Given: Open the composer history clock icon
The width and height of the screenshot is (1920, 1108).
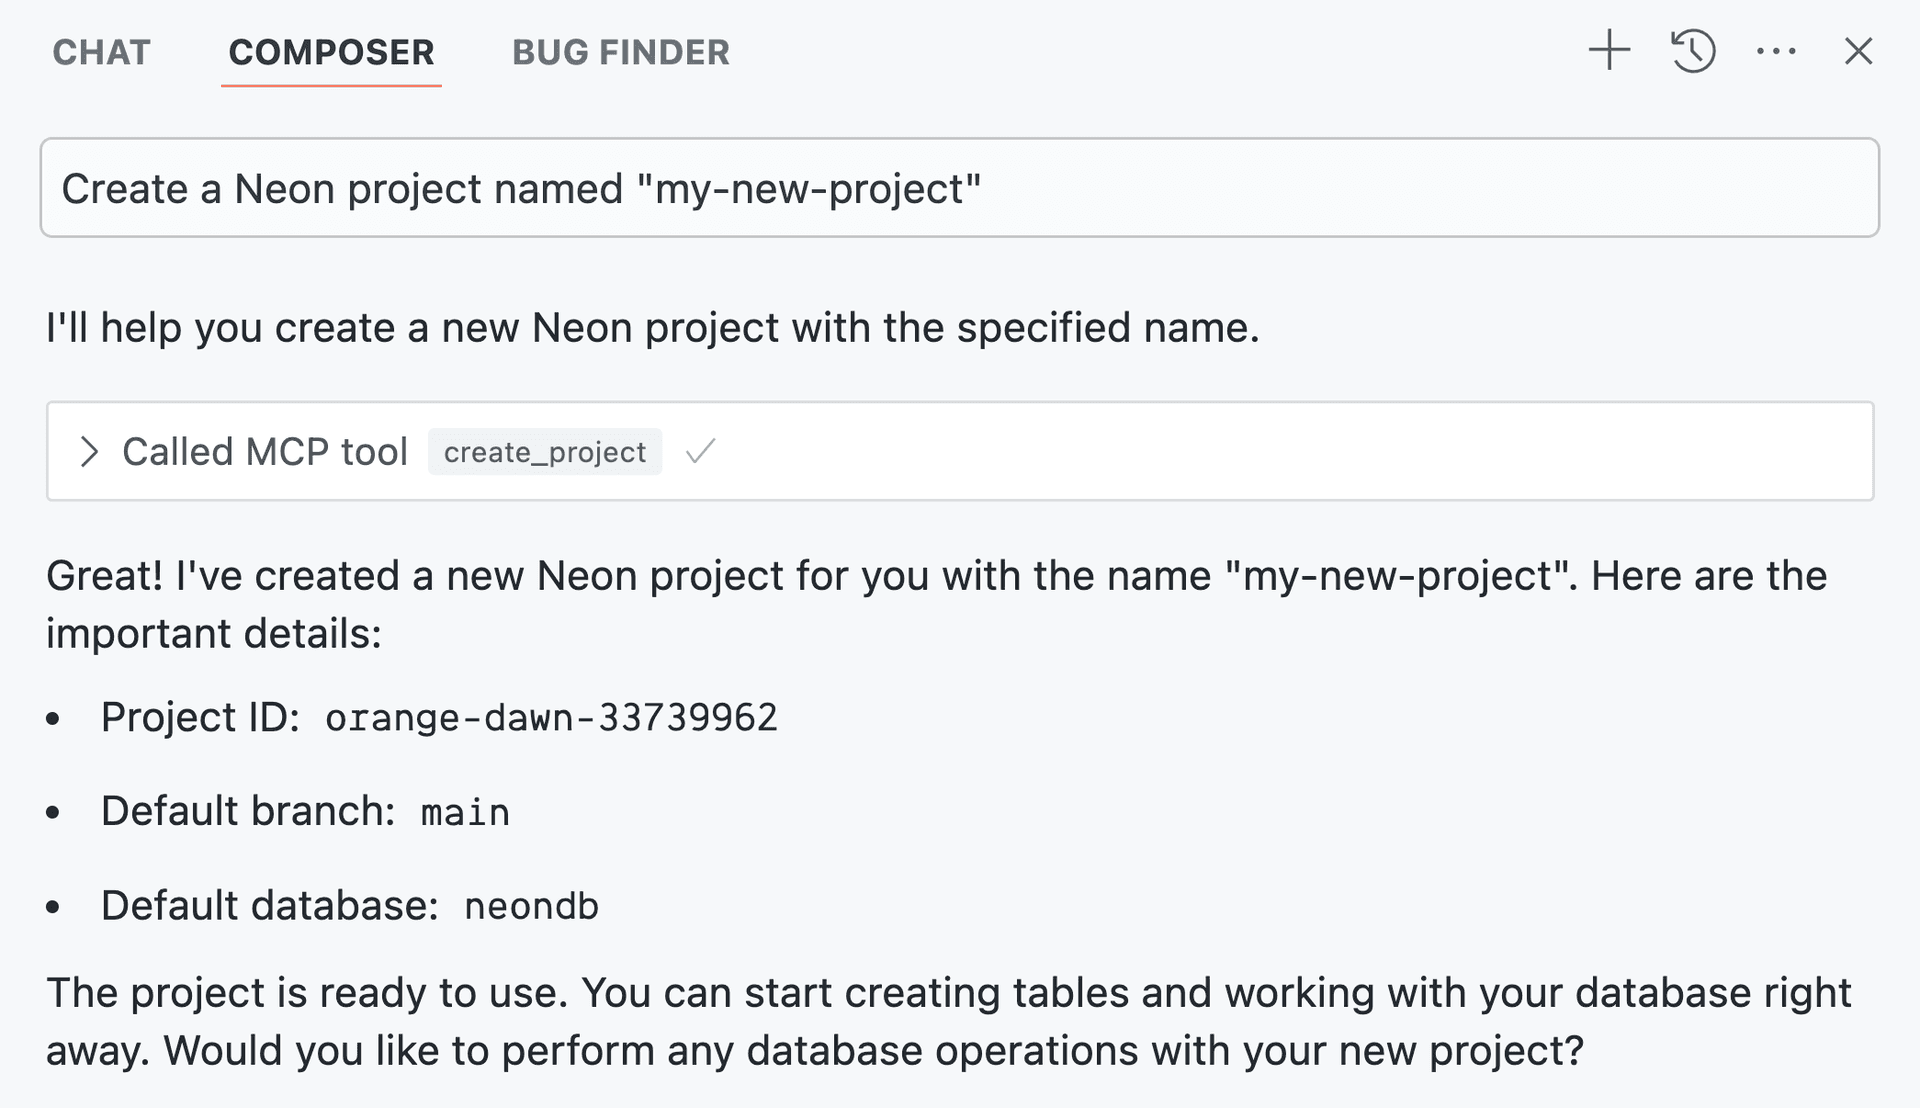Looking at the screenshot, I should point(1693,51).
